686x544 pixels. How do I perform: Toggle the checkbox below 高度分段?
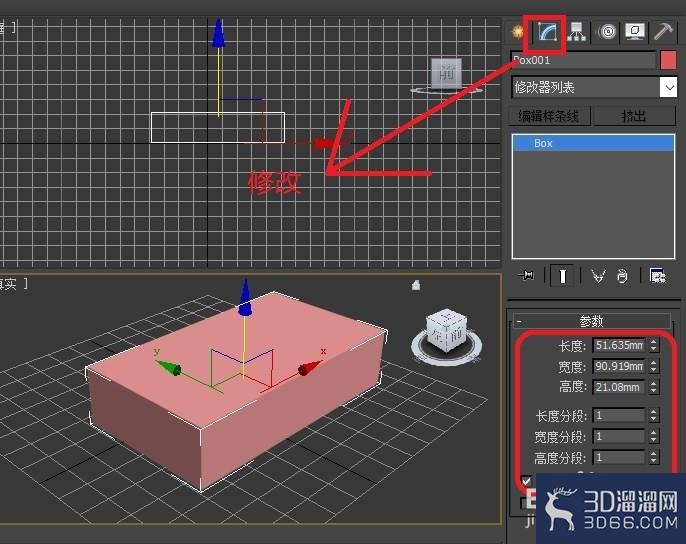click(526, 481)
